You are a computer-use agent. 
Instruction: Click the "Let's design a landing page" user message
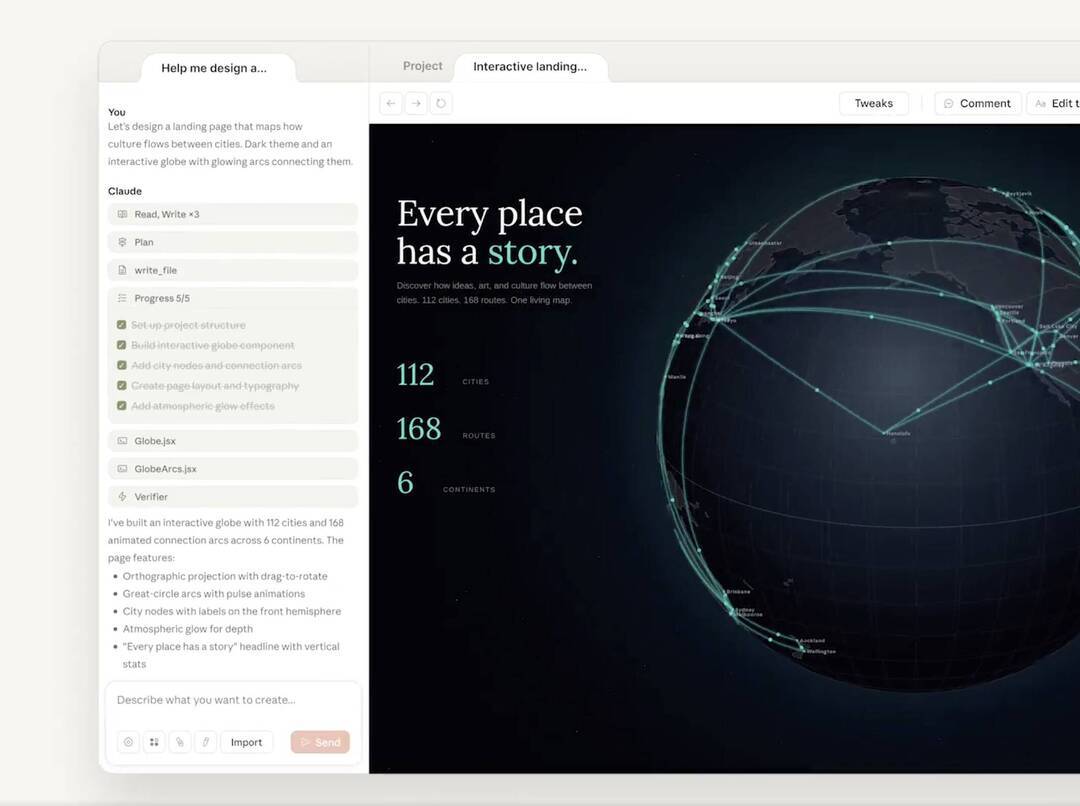231,144
